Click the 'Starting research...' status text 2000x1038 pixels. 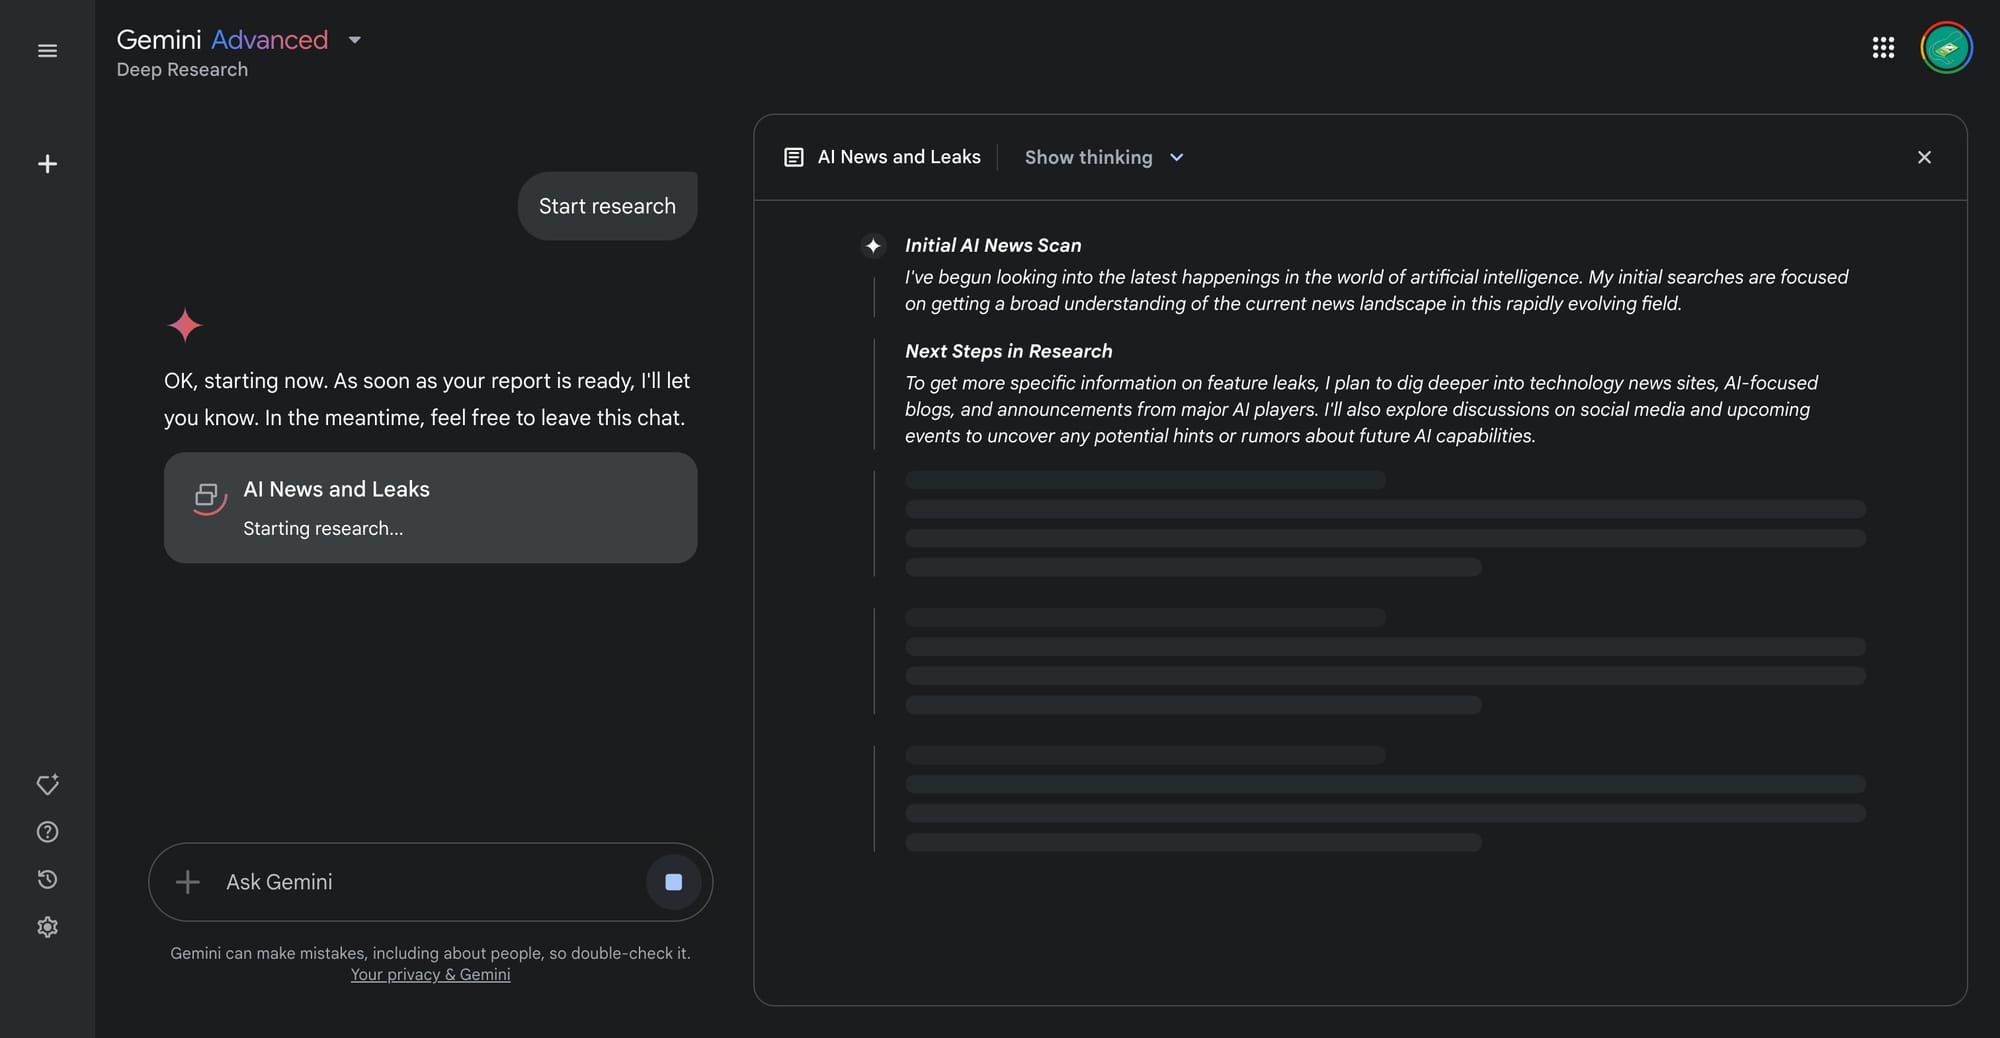pos(323,529)
